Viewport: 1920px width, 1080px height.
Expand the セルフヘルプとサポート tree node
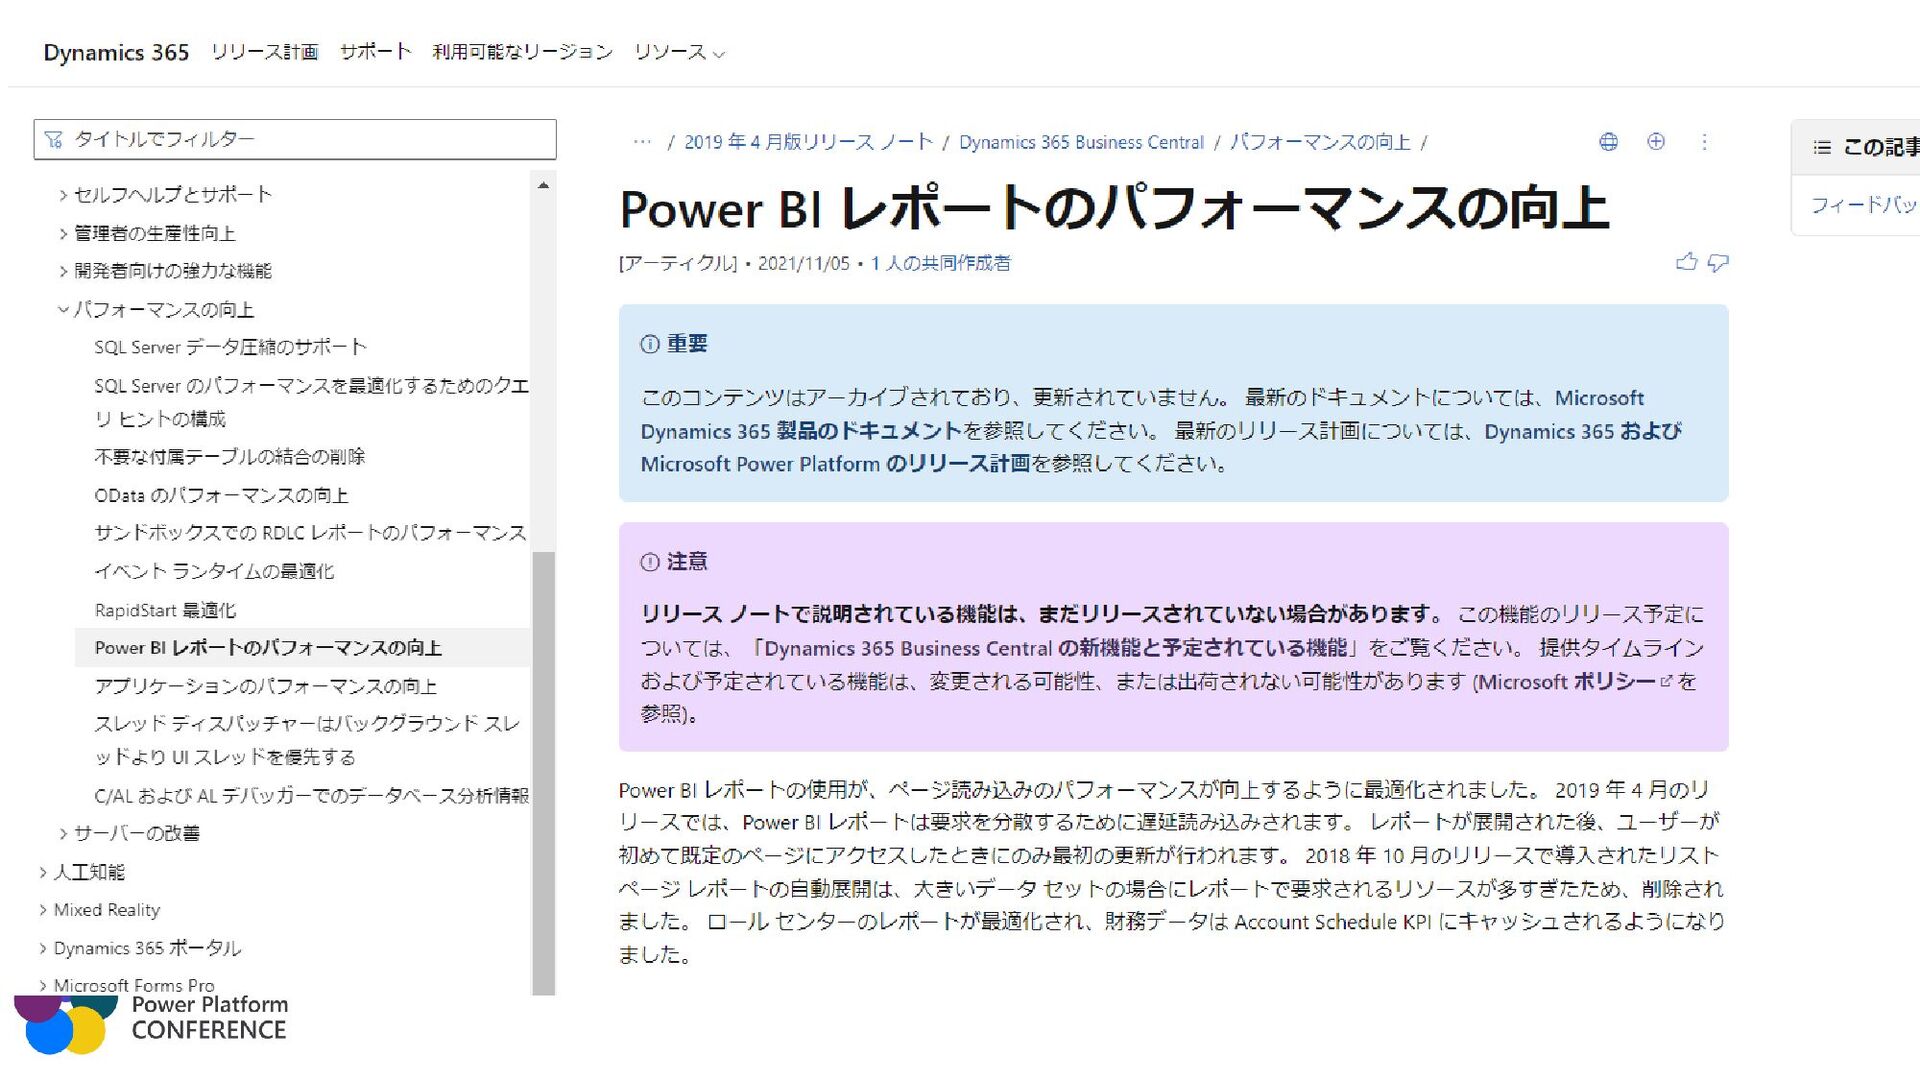coord(63,195)
